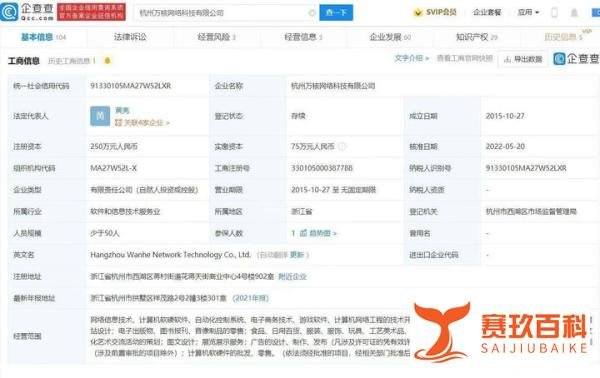This screenshot has height=378, width=600.
Task: Clear the search box with the X icon
Action: click(312, 13)
